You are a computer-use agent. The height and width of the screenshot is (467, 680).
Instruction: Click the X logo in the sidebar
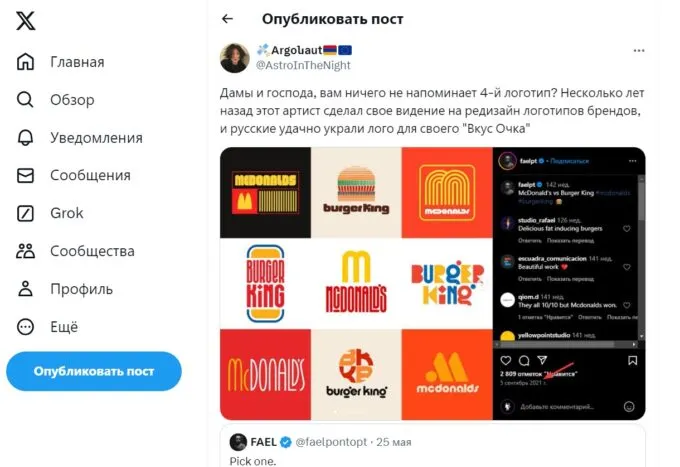click(27, 24)
